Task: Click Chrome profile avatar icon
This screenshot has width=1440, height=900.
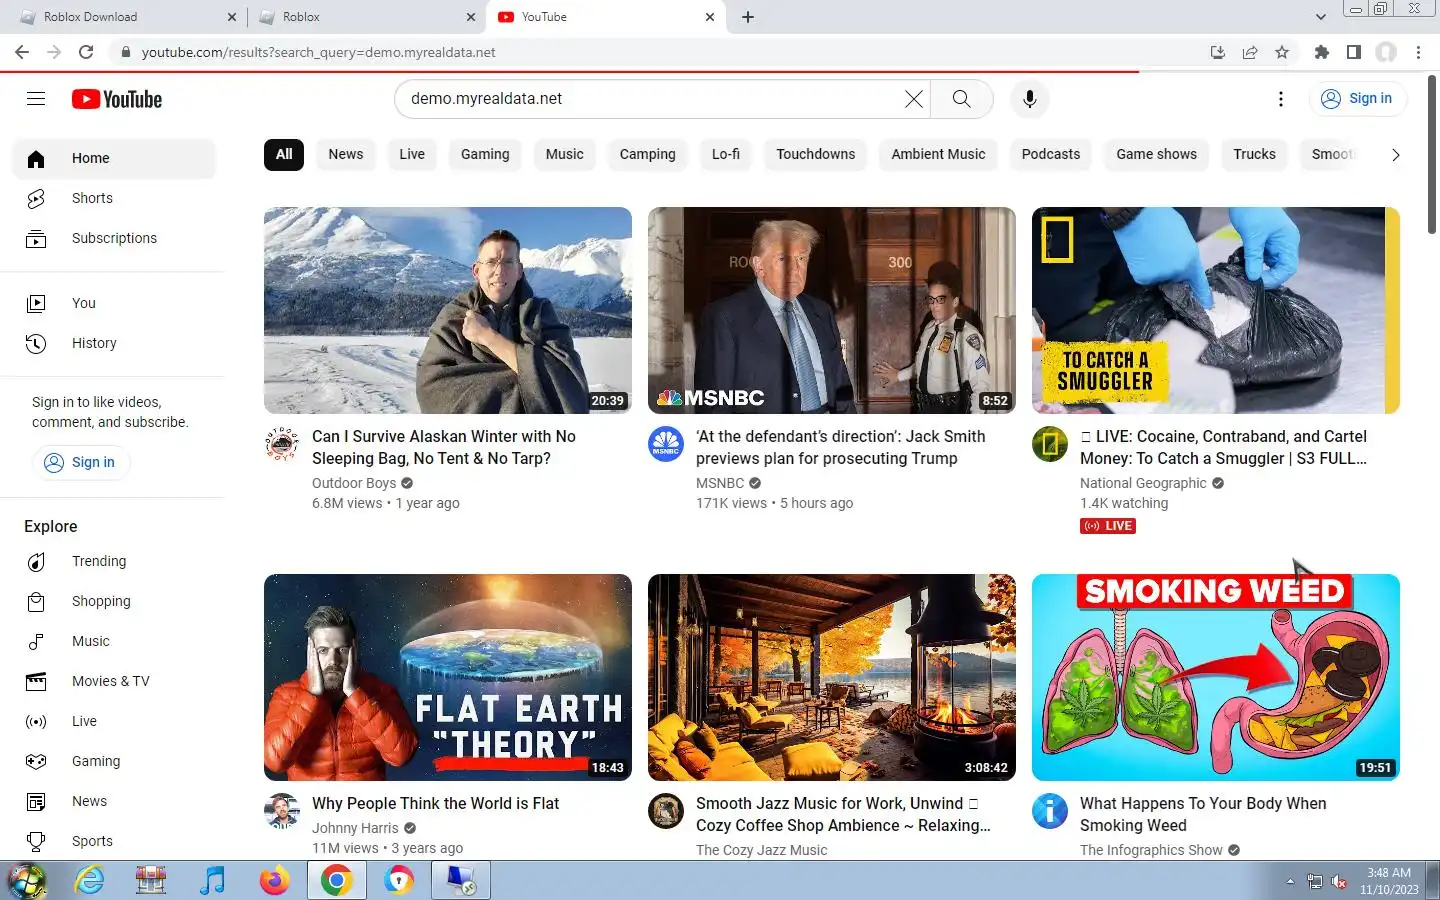Action: [1386, 52]
